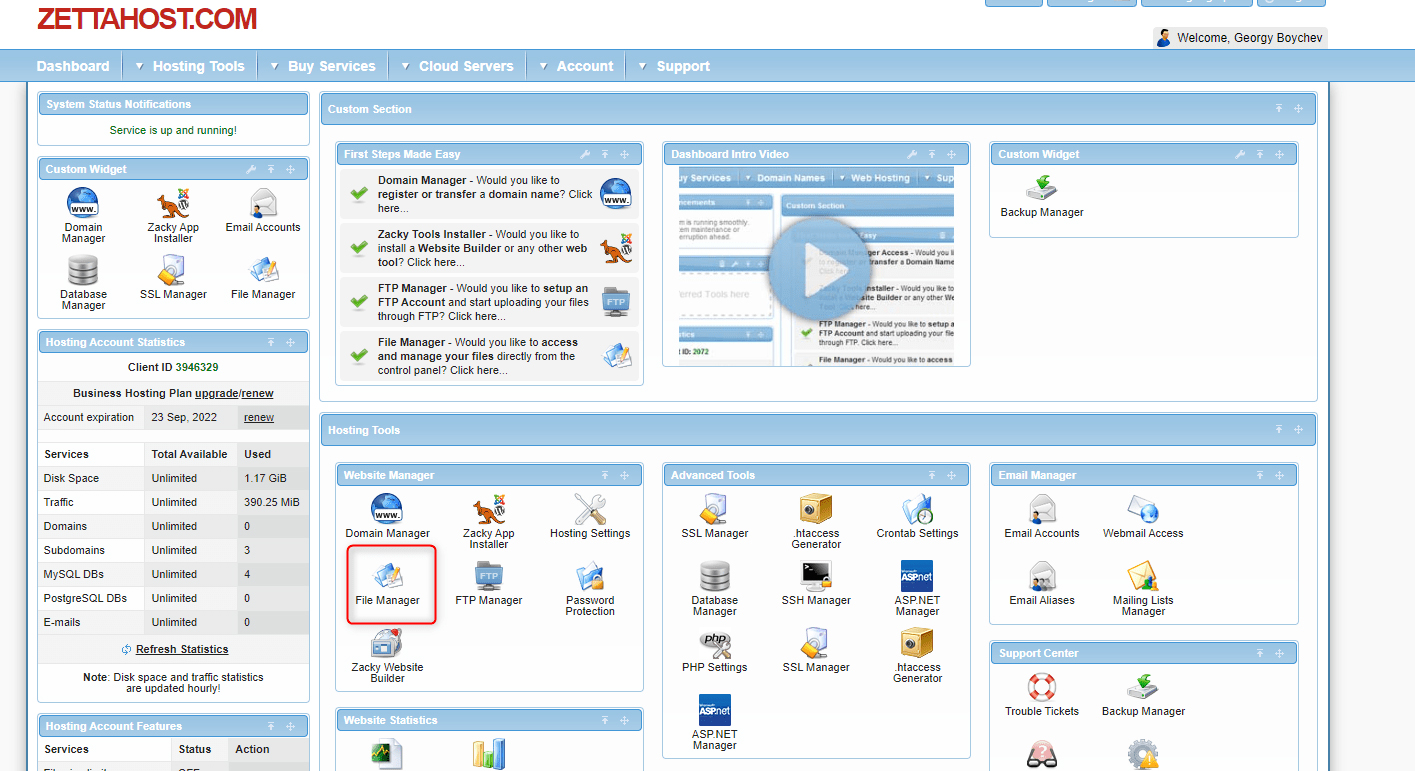Expand the Cloud Servers menu arrow
1415x771 pixels.
[405, 66]
